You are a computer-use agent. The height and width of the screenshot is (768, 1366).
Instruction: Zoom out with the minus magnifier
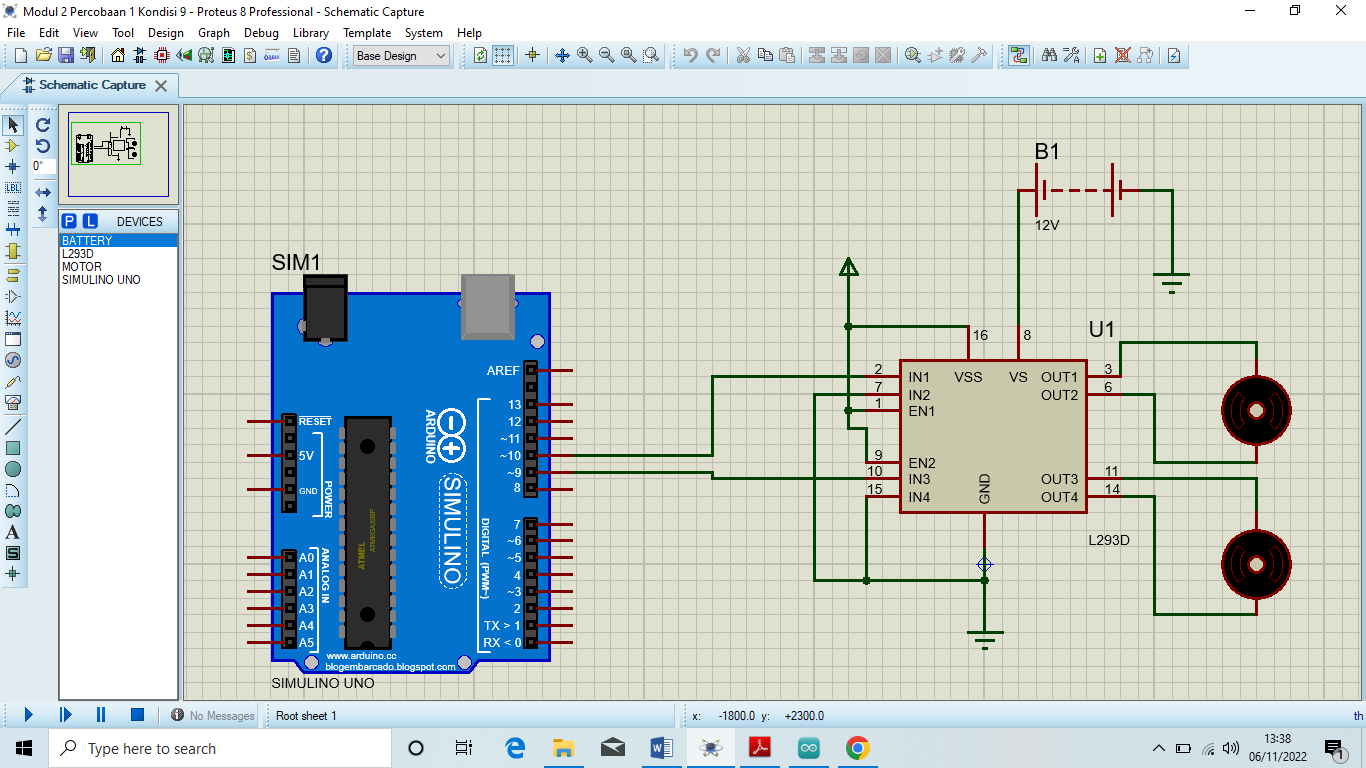[606, 56]
